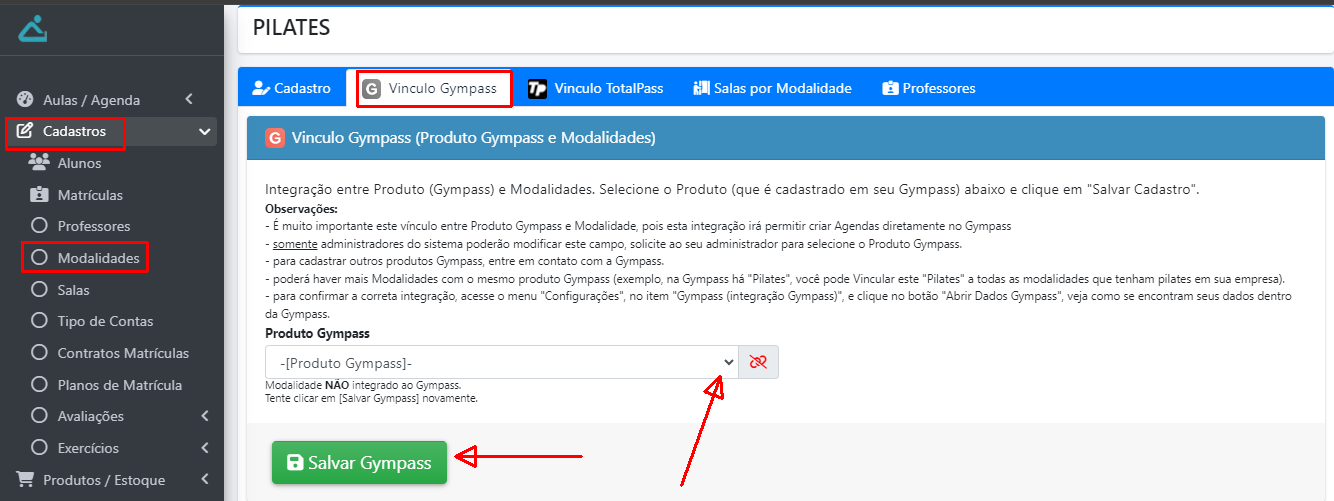Viewport: 1334px width, 501px height.
Task: Click the Produtos / Estoque cart icon
Action: 26,479
